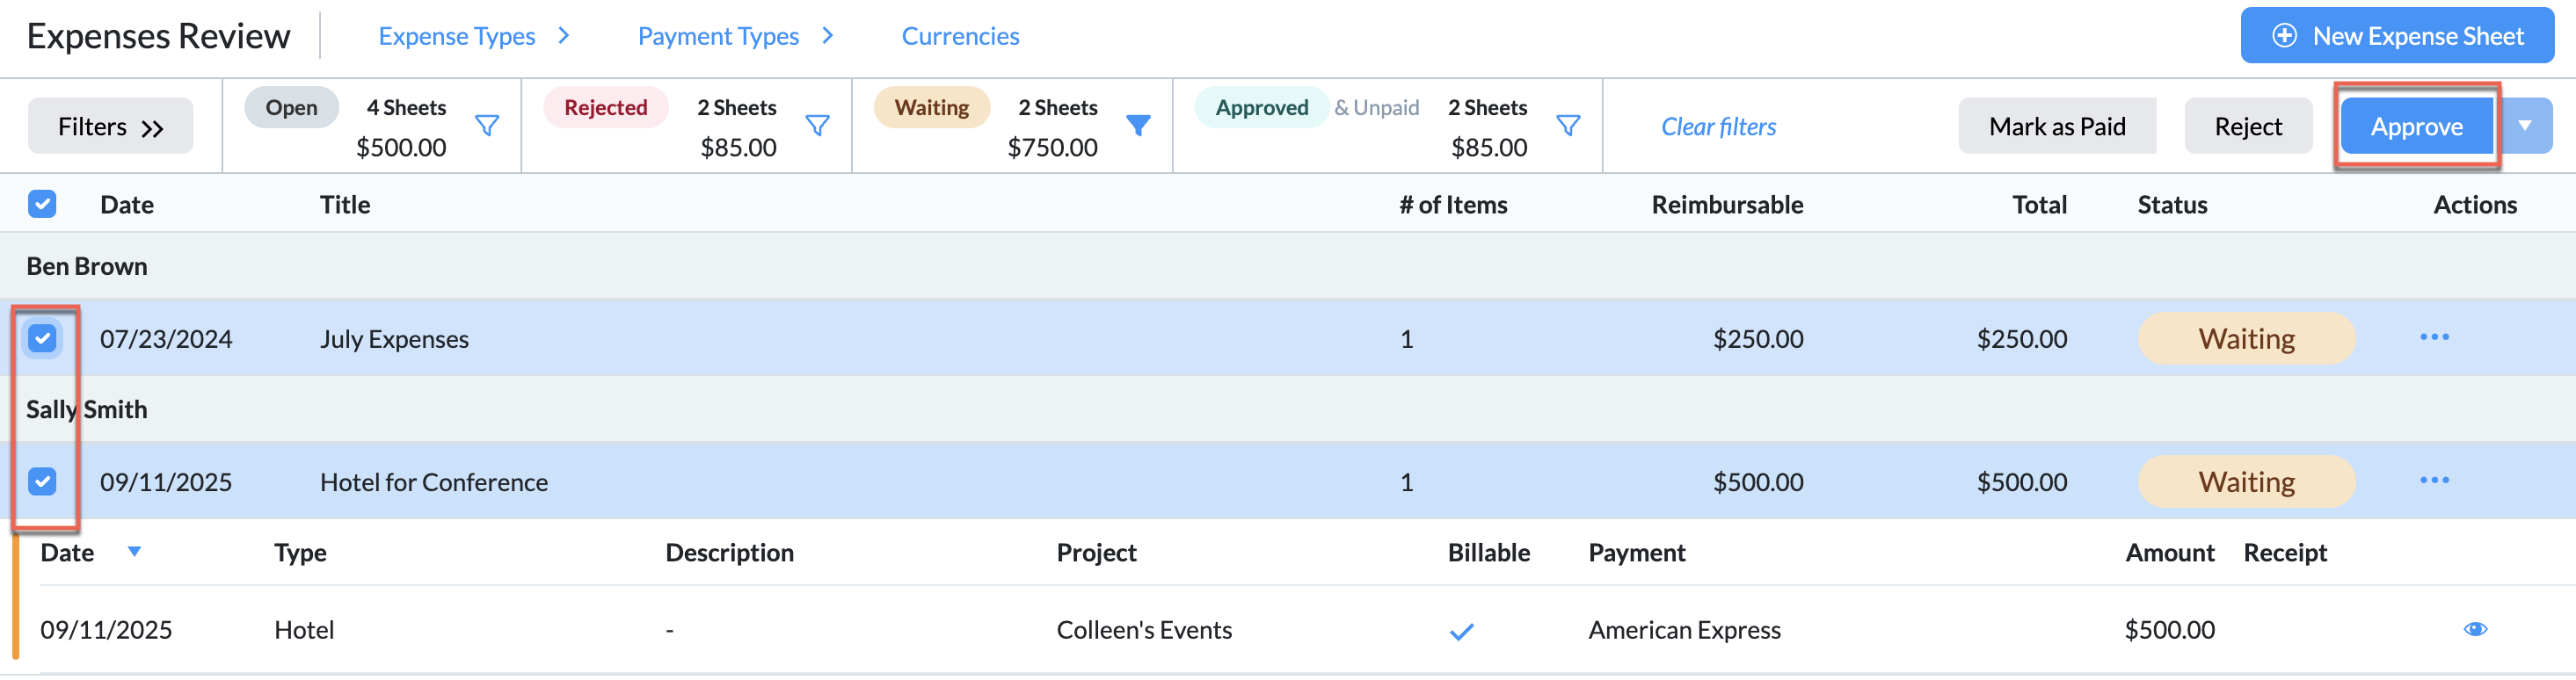
Task: Open actions menu for July Expenses row
Action: [2434, 337]
